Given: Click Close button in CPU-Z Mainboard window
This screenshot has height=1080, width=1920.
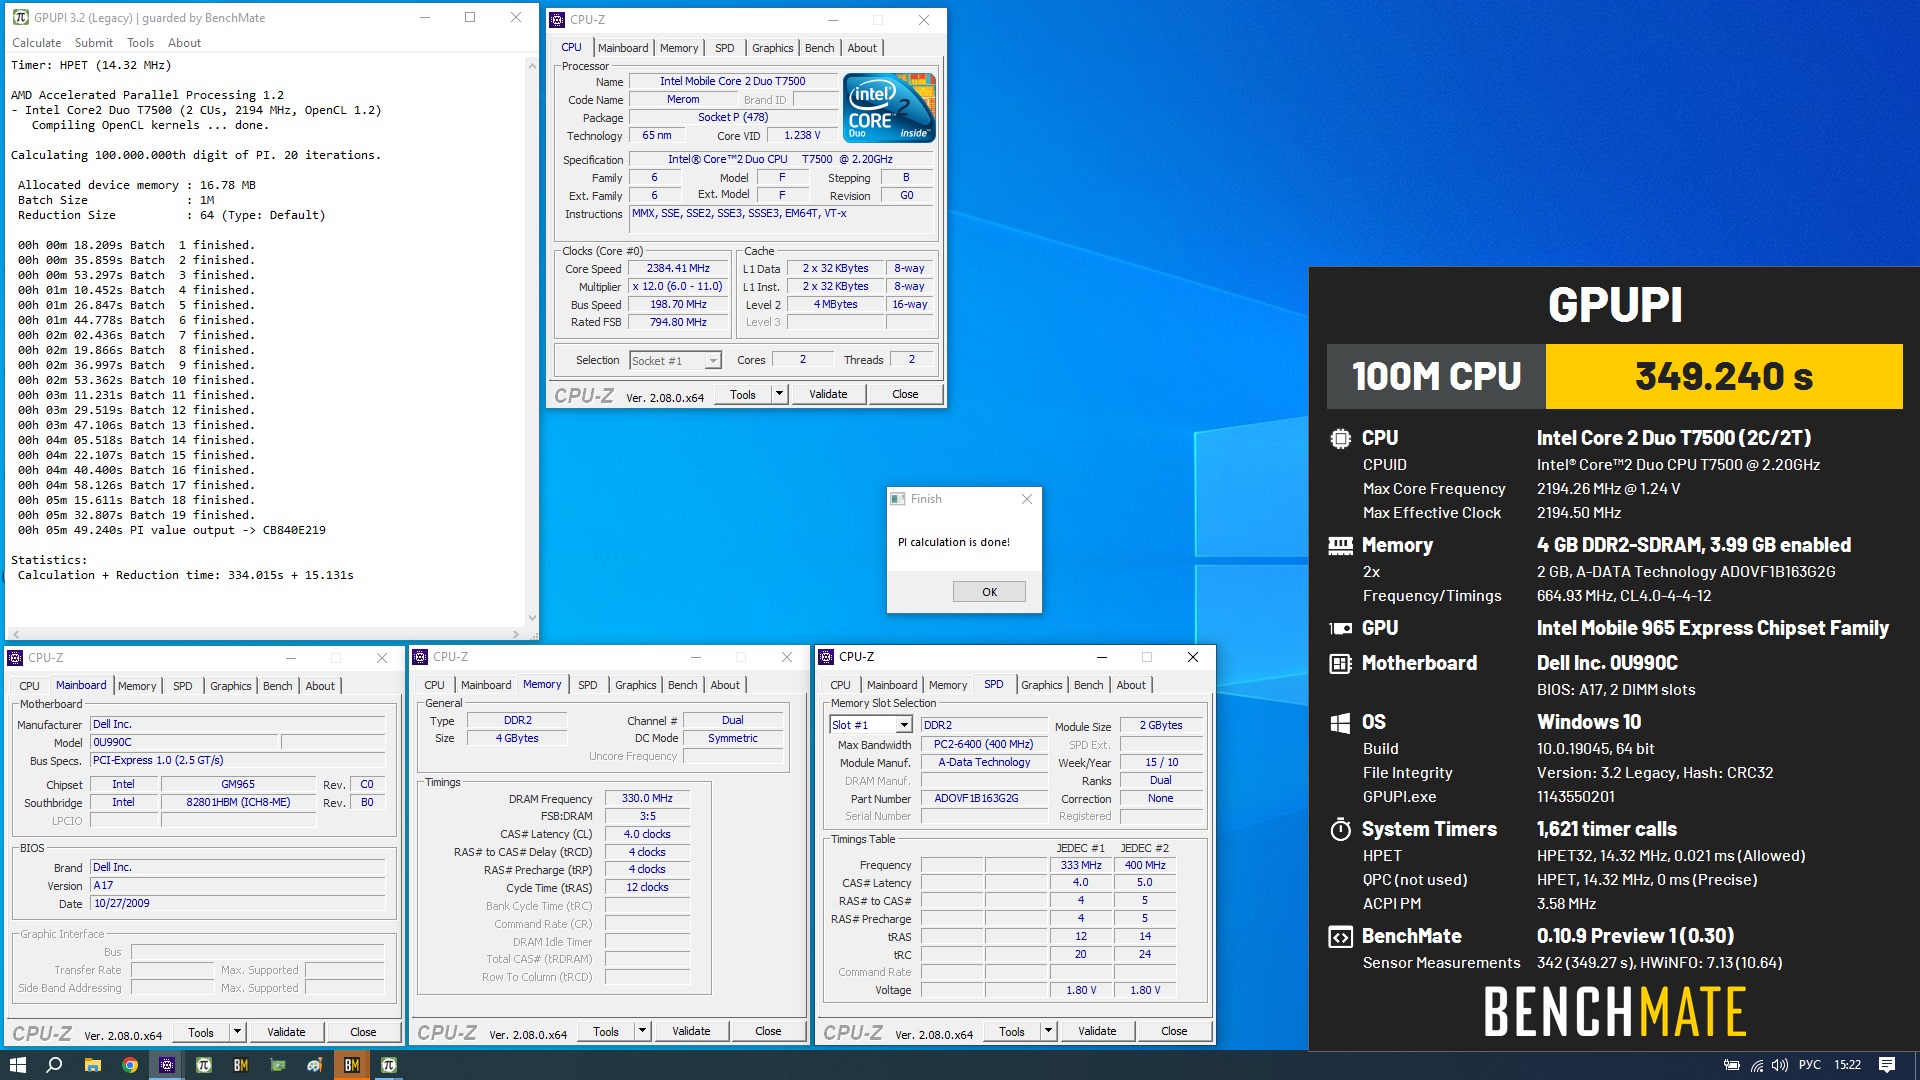Looking at the screenshot, I should [363, 1031].
